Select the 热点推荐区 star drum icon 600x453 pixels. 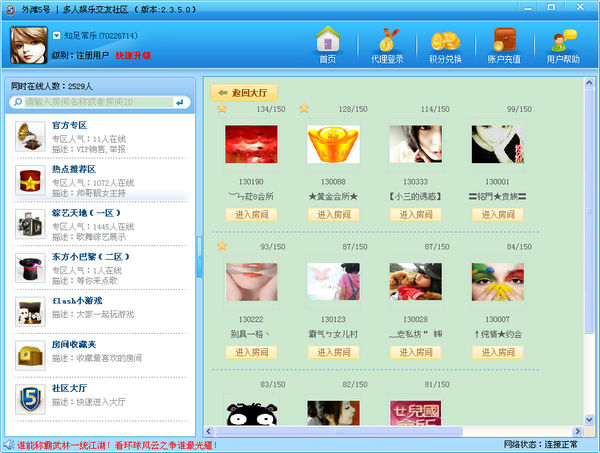tap(30, 180)
